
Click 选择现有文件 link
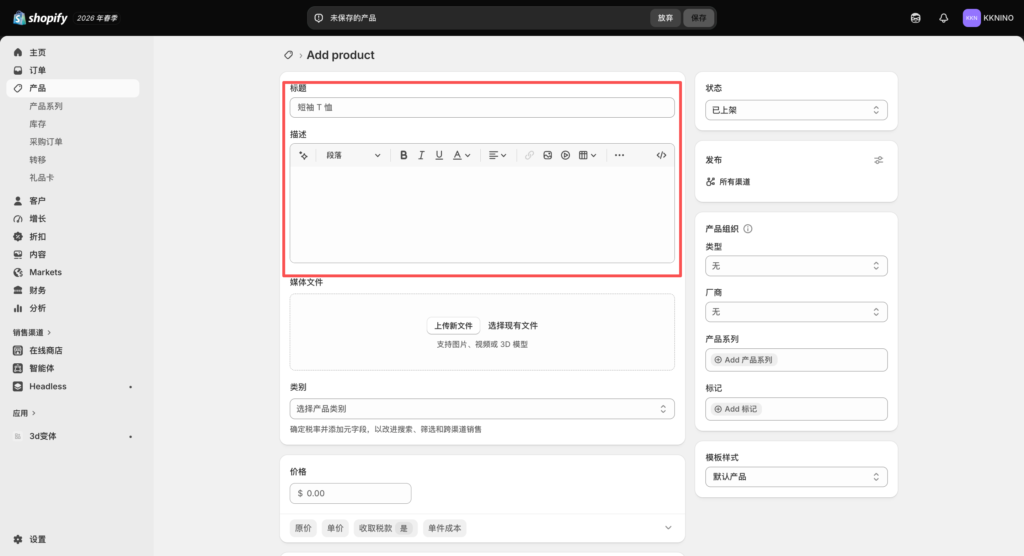click(x=513, y=325)
